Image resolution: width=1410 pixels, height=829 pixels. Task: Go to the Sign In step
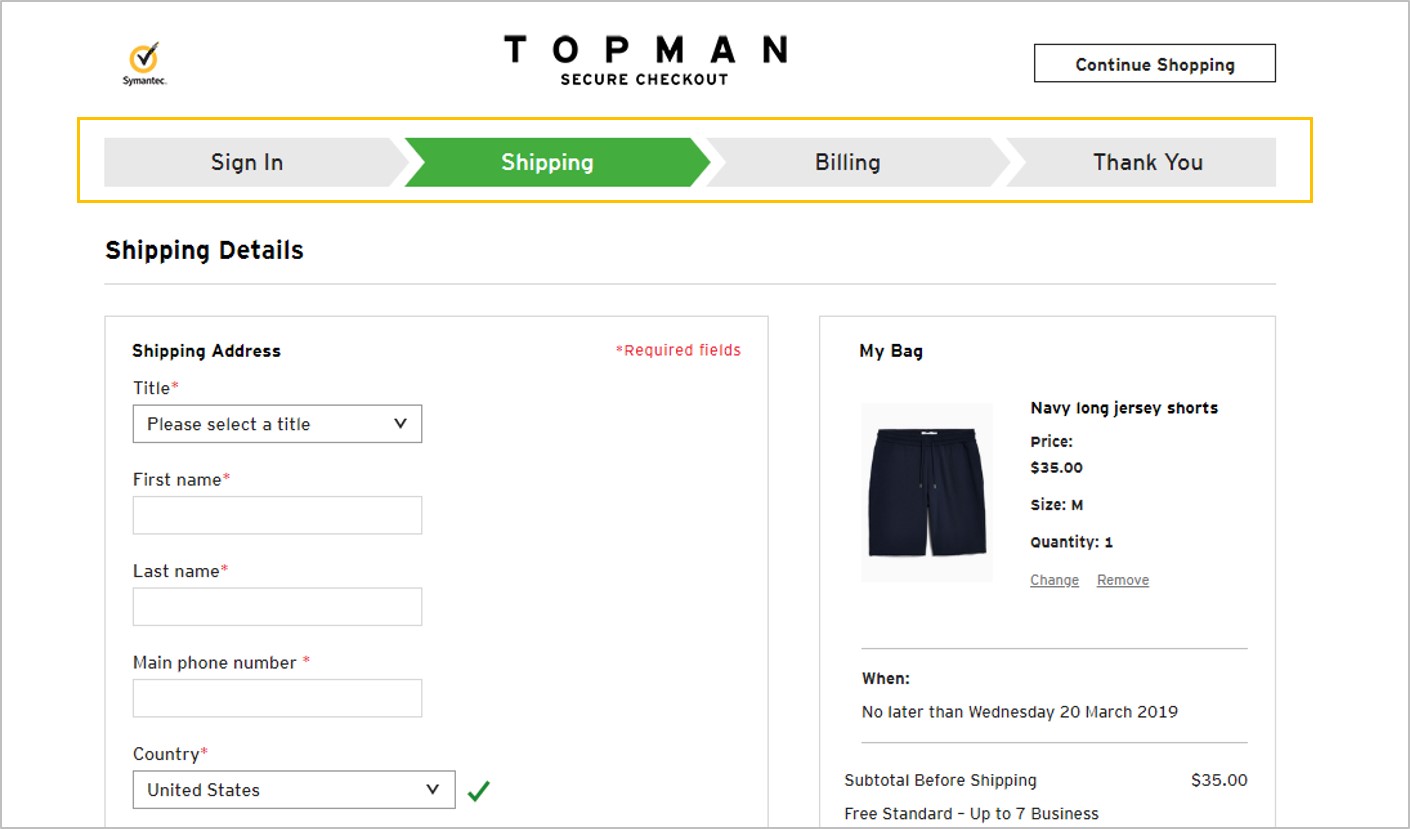(x=247, y=162)
